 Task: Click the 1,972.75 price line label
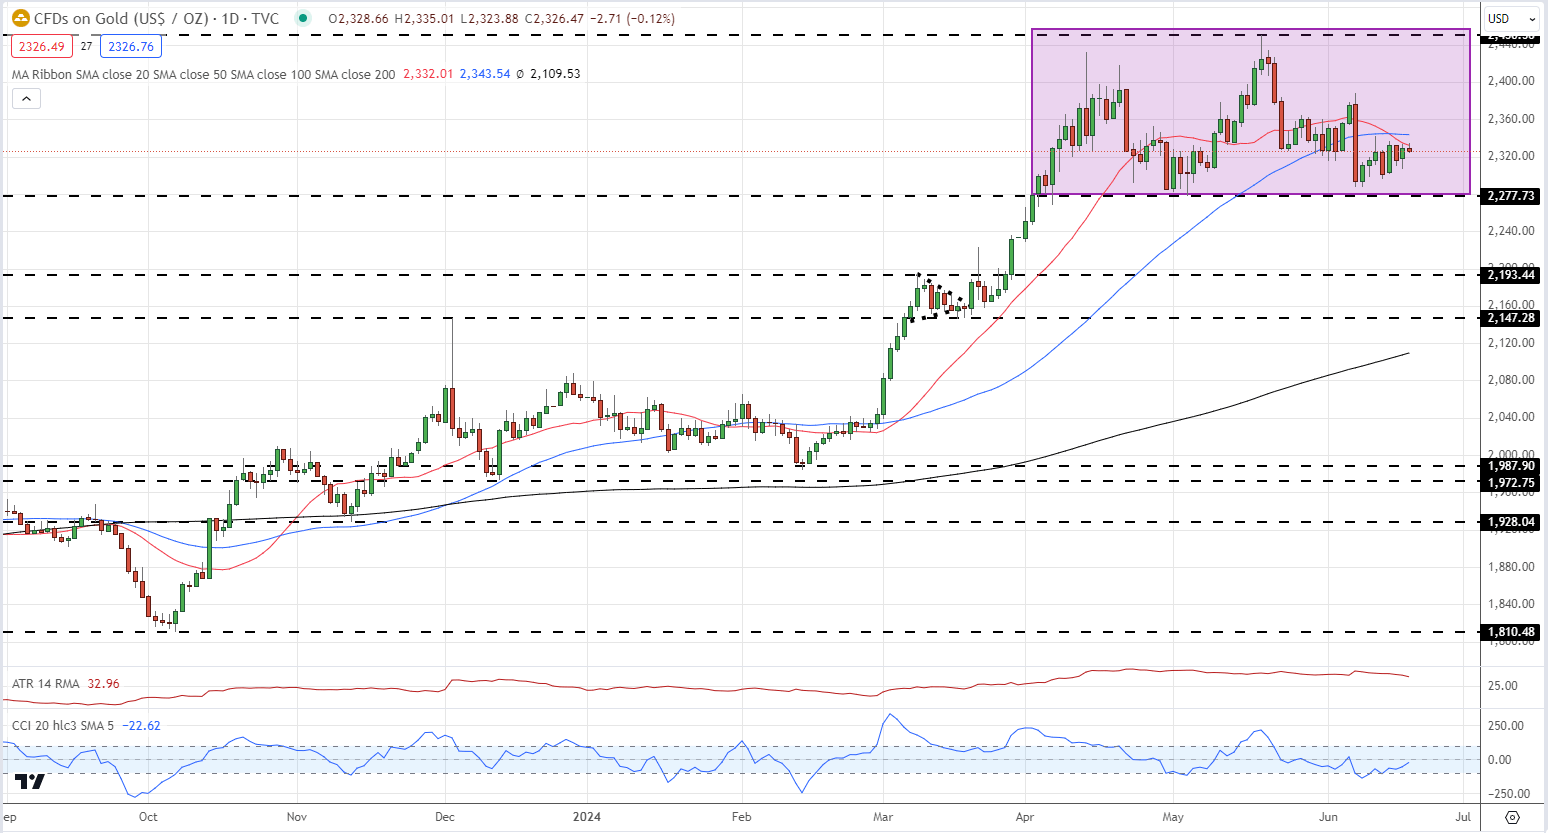pyautogui.click(x=1511, y=483)
